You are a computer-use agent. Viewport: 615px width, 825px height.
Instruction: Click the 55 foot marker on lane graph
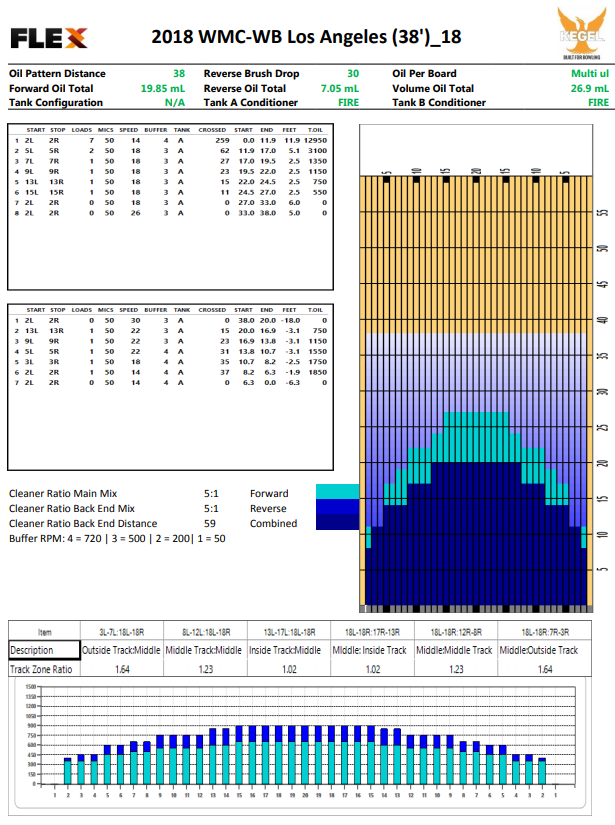pos(603,213)
